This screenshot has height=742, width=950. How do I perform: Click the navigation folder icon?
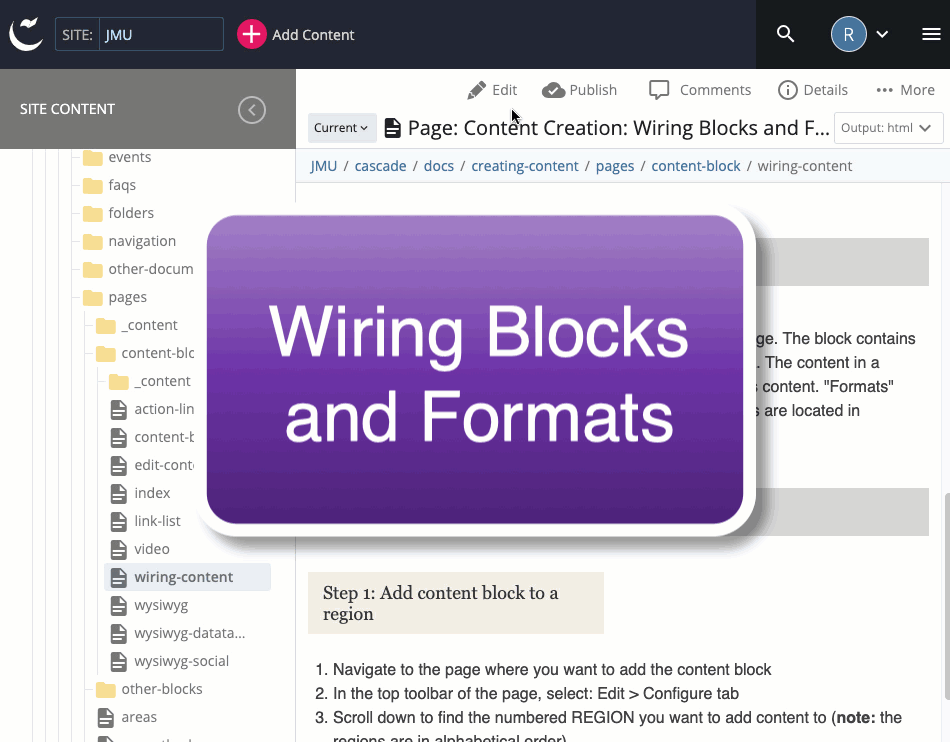tap(93, 242)
